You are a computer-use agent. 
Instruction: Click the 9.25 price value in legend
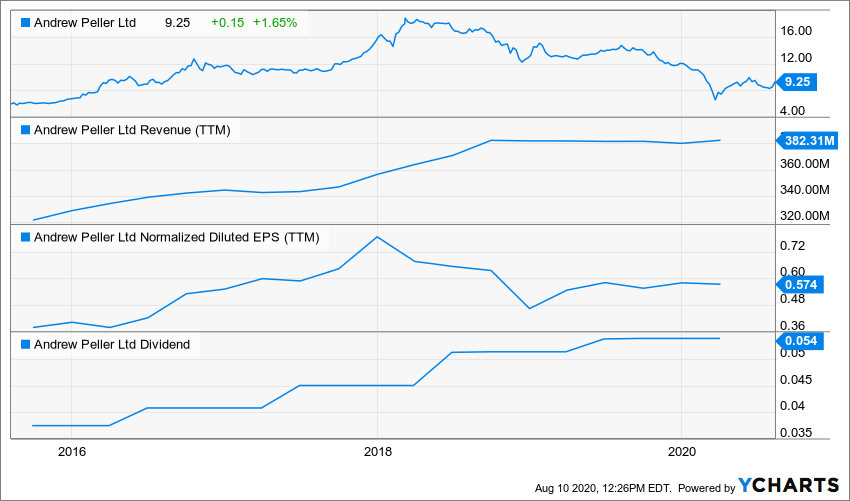[177, 23]
